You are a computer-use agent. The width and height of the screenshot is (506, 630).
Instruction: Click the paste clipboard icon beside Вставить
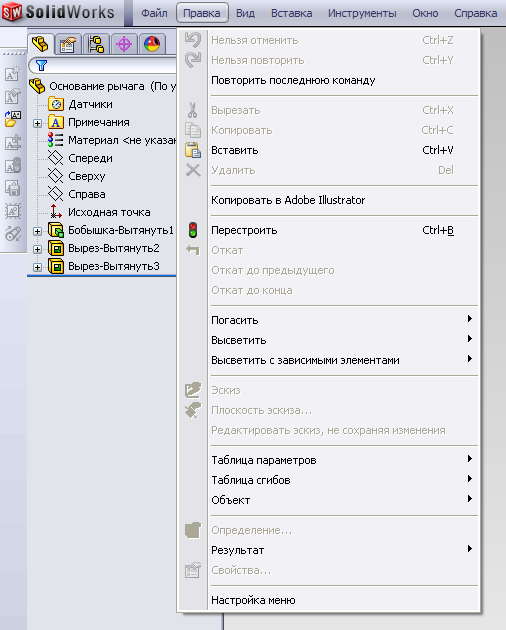[x=193, y=150]
